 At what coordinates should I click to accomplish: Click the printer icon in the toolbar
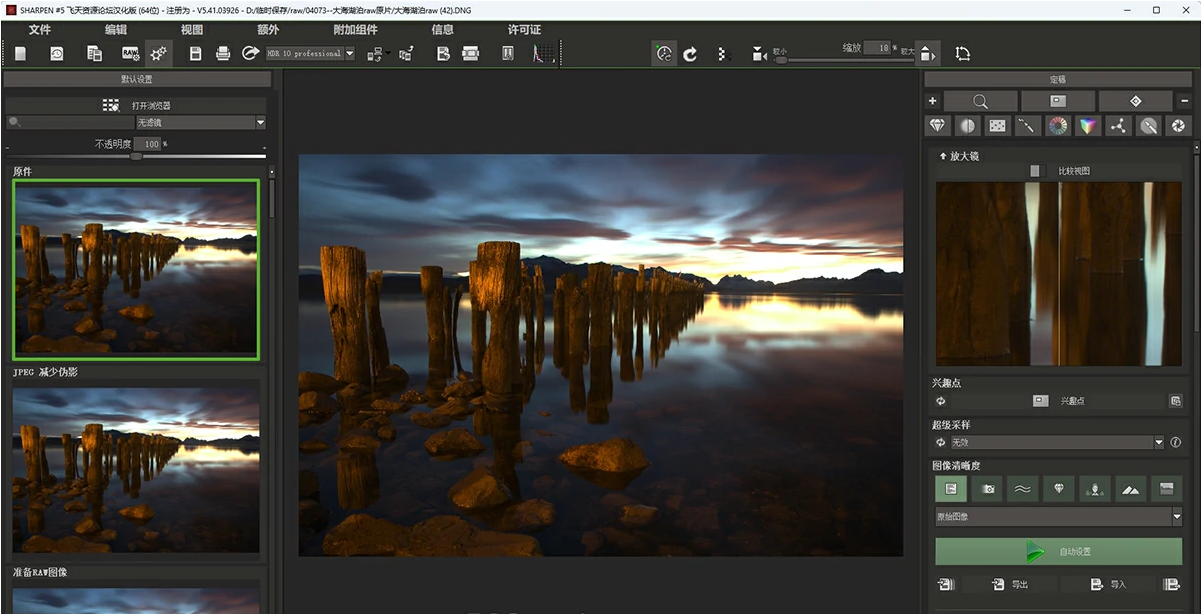[x=223, y=53]
